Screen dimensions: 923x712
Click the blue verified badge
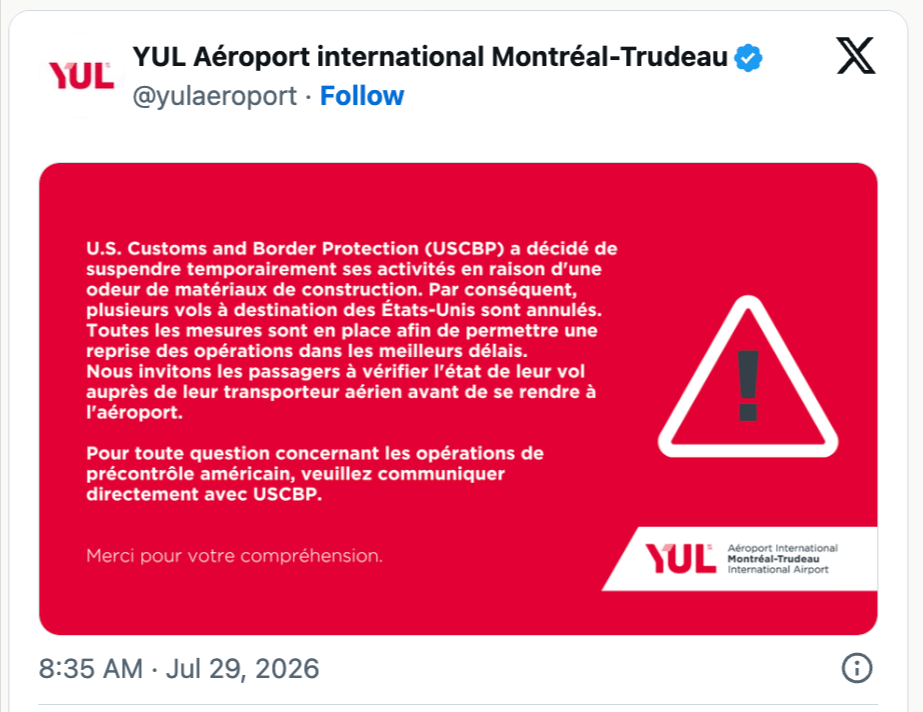pyautogui.click(x=748, y=58)
